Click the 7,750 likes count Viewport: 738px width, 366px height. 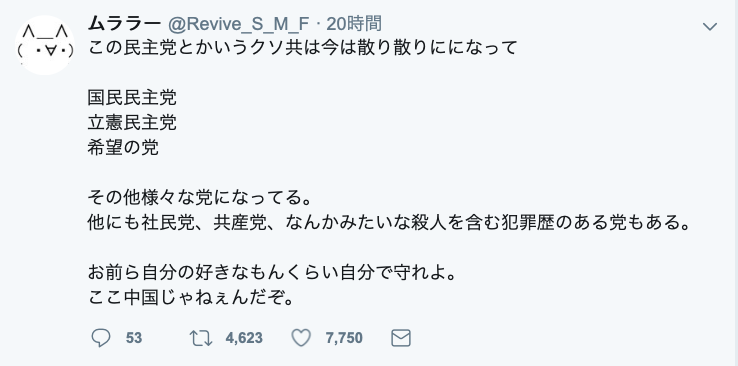coord(344,338)
